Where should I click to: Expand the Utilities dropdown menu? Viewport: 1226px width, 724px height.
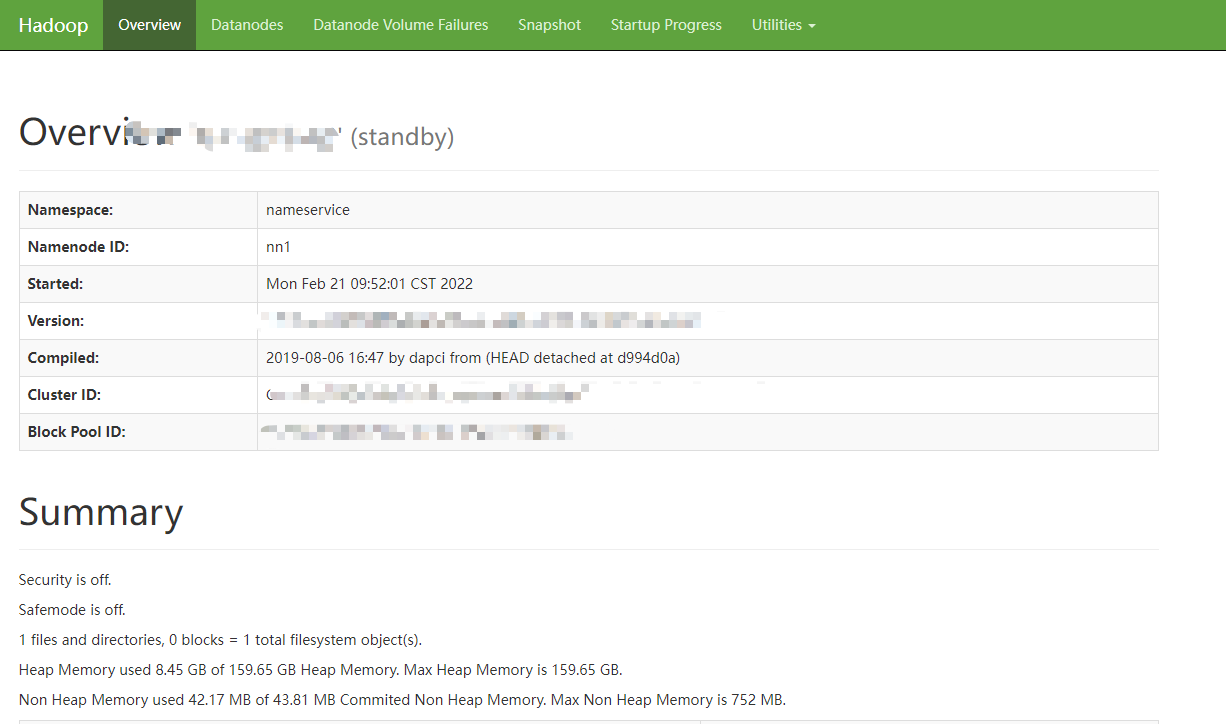tap(784, 25)
